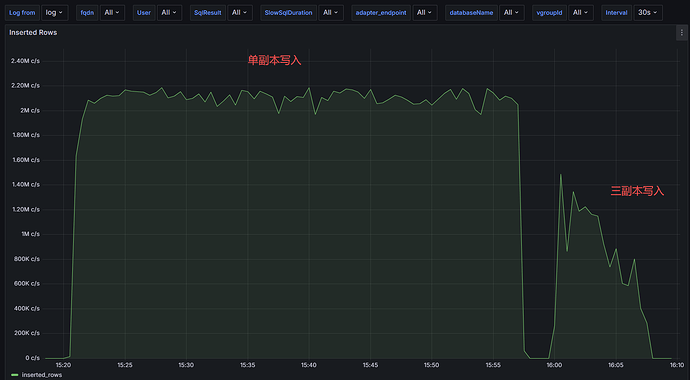Image resolution: width=690 pixels, height=380 pixels.
Task: Click the 2.40M c/s axis label
Action: pyautogui.click(x=26, y=61)
